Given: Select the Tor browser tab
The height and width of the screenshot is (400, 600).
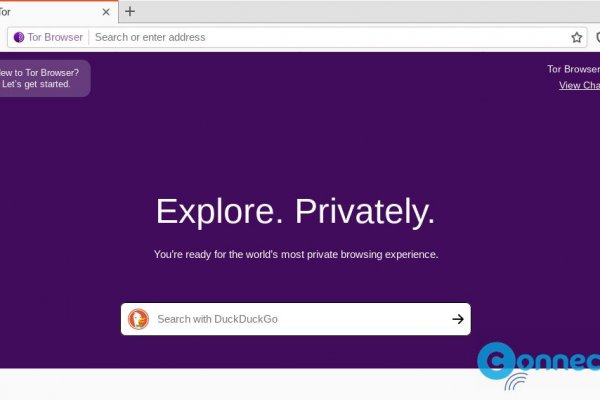Looking at the screenshot, I should tap(40, 12).
